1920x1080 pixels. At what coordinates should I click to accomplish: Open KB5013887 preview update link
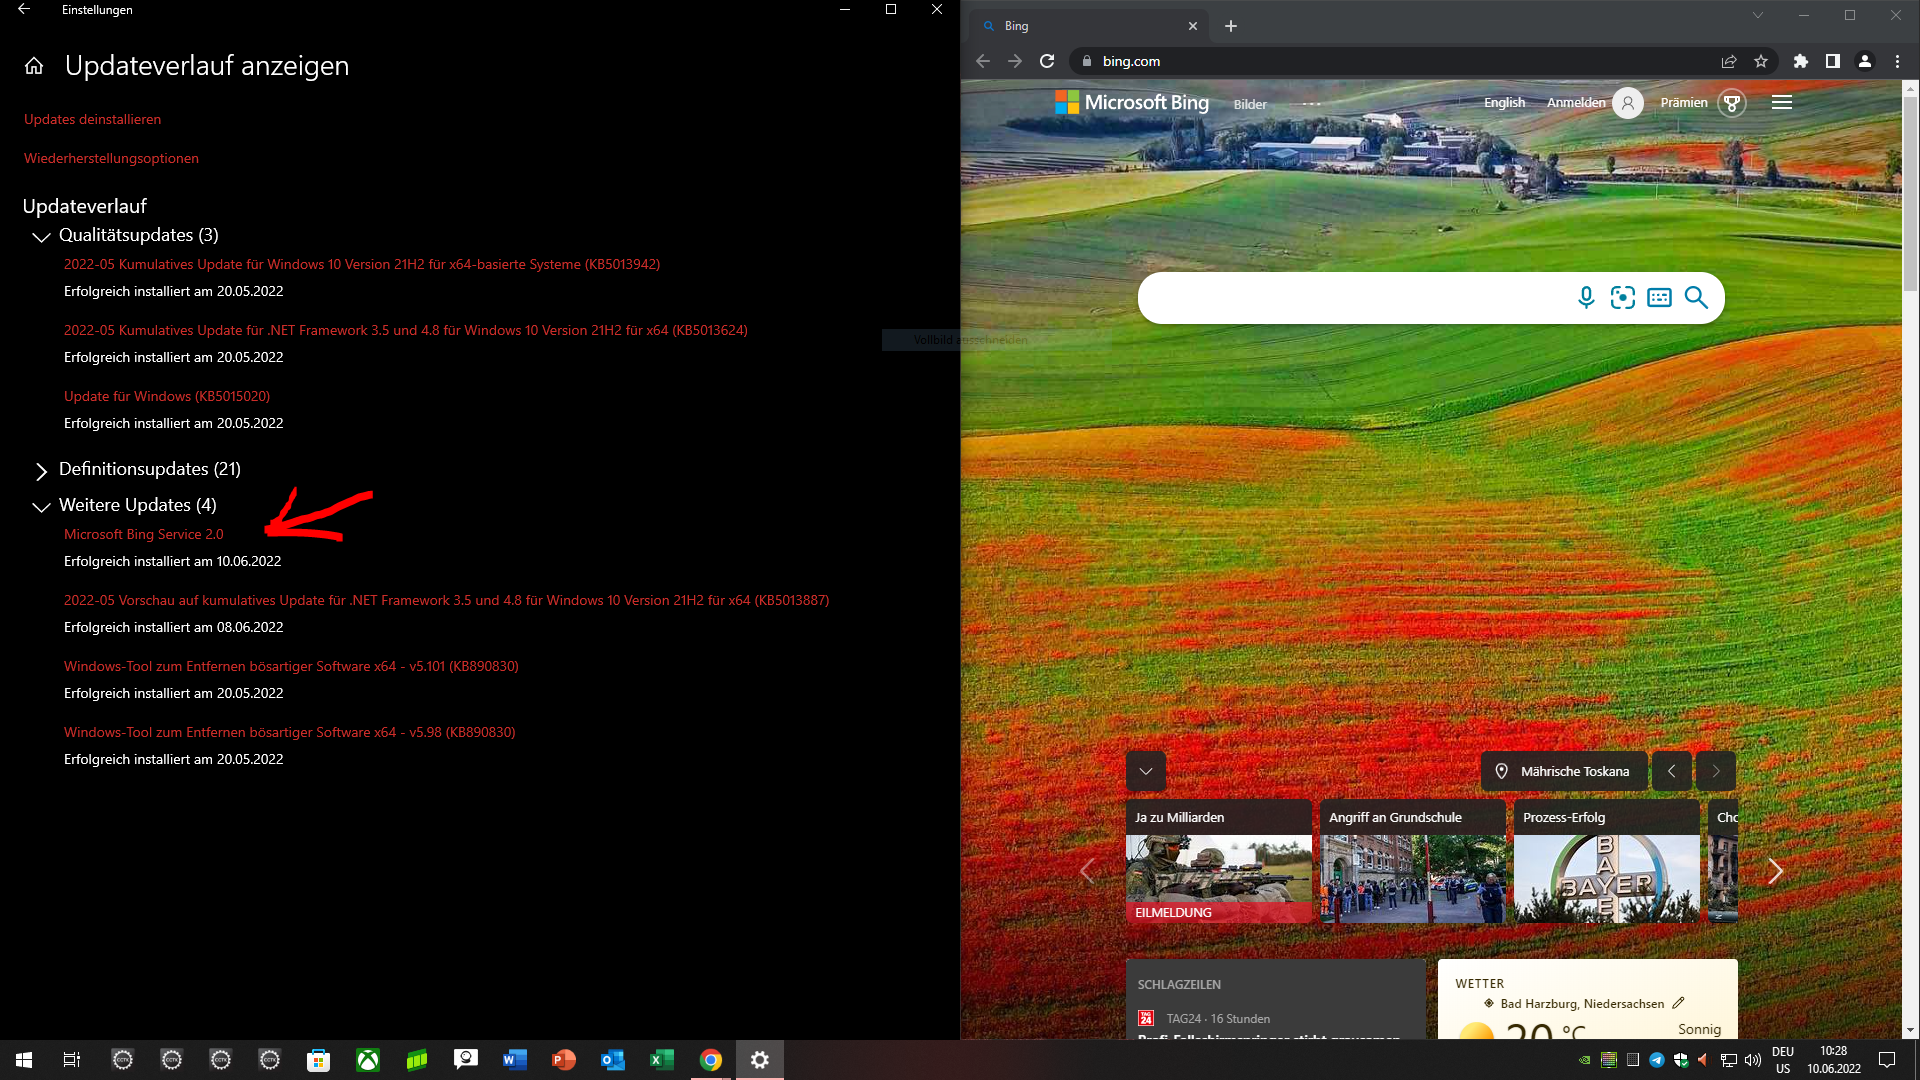(x=446, y=600)
